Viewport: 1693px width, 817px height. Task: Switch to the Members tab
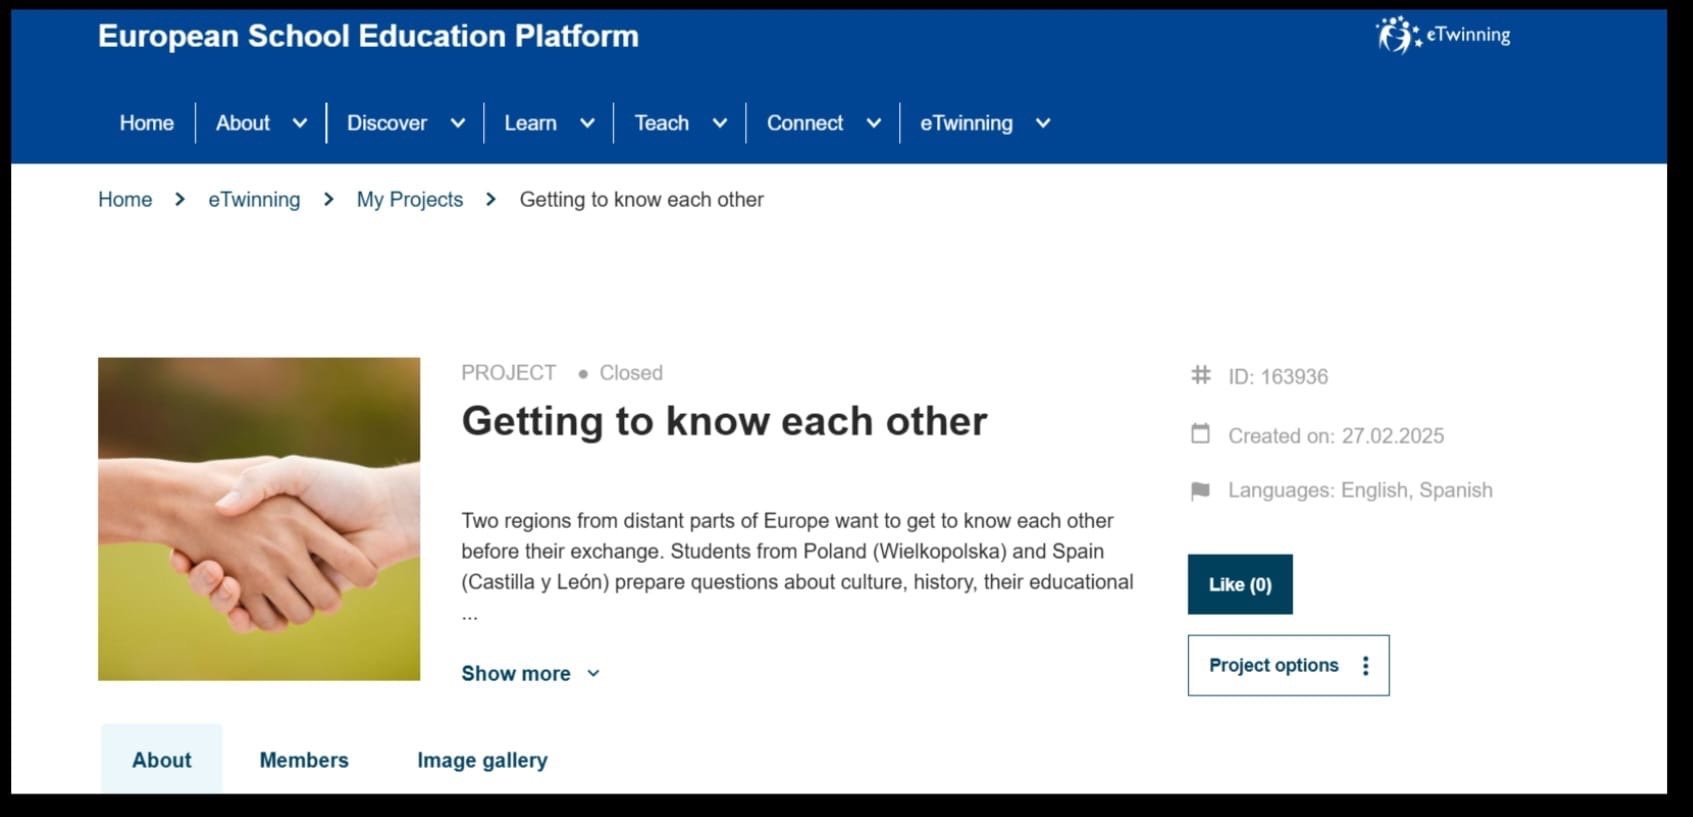pos(304,760)
